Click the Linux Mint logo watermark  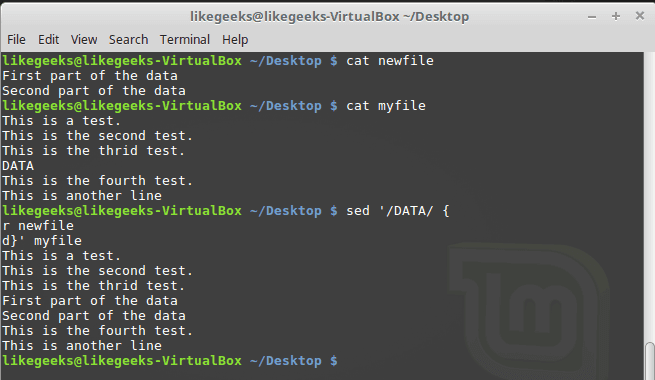pyautogui.click(x=529, y=305)
